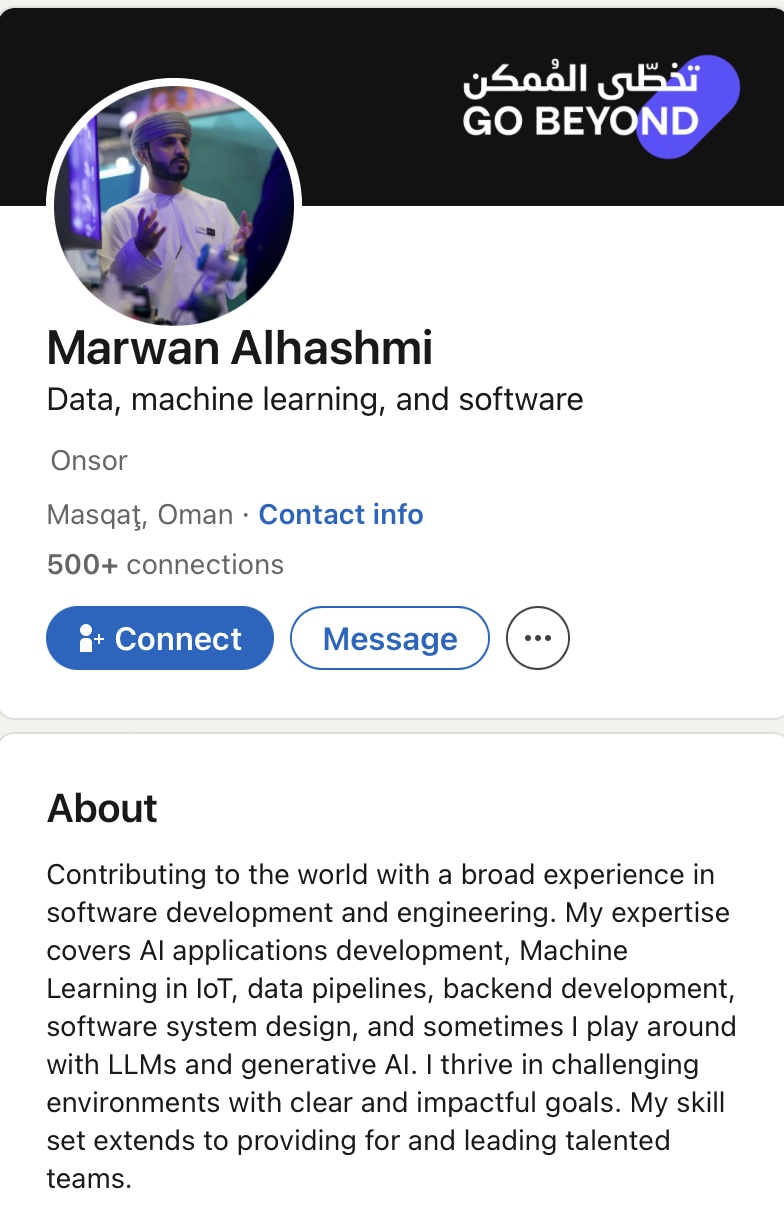The height and width of the screenshot is (1228, 784).
Task: View the 500+ connections list
Action: 165,565
